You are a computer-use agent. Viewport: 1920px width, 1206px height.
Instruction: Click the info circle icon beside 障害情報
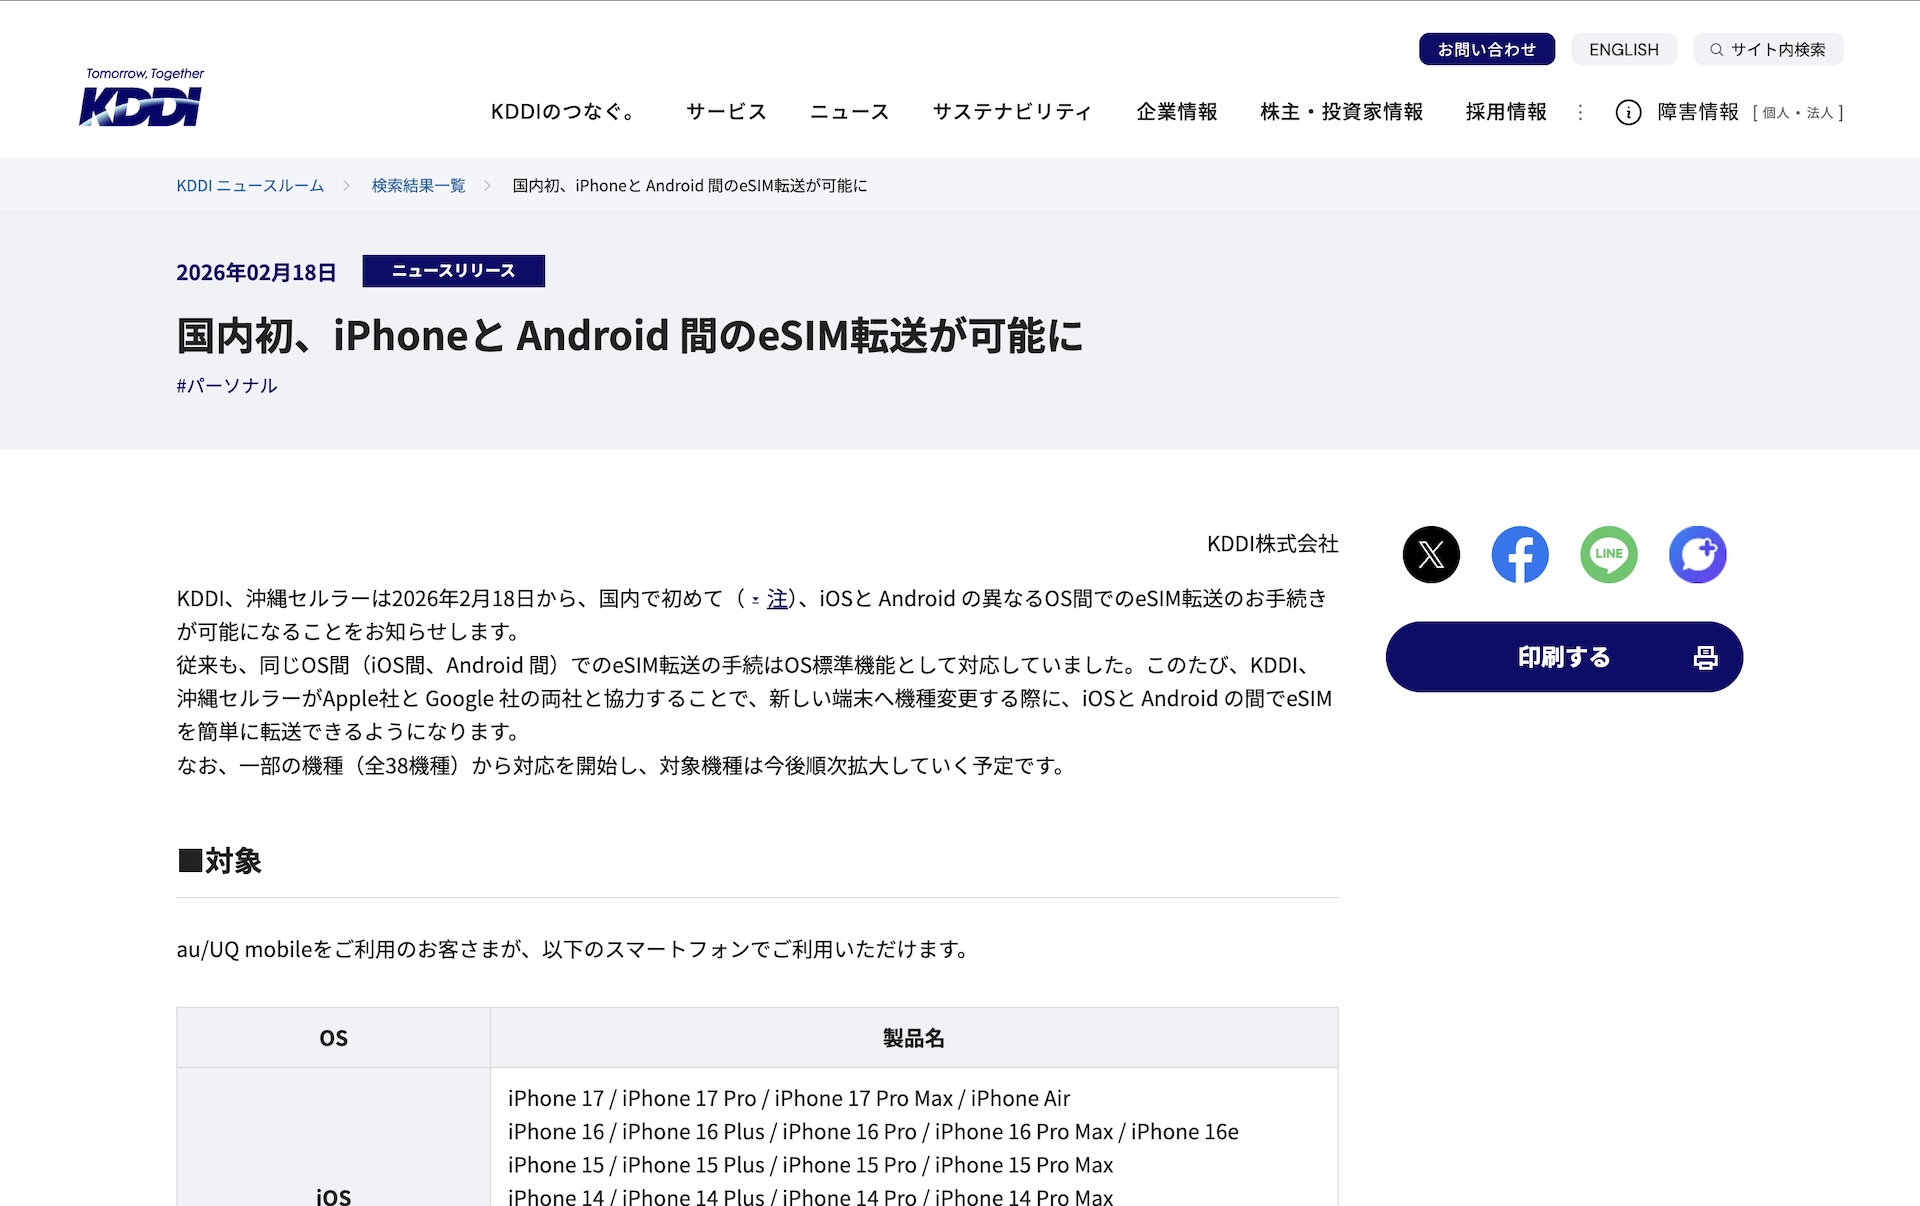(x=1628, y=112)
